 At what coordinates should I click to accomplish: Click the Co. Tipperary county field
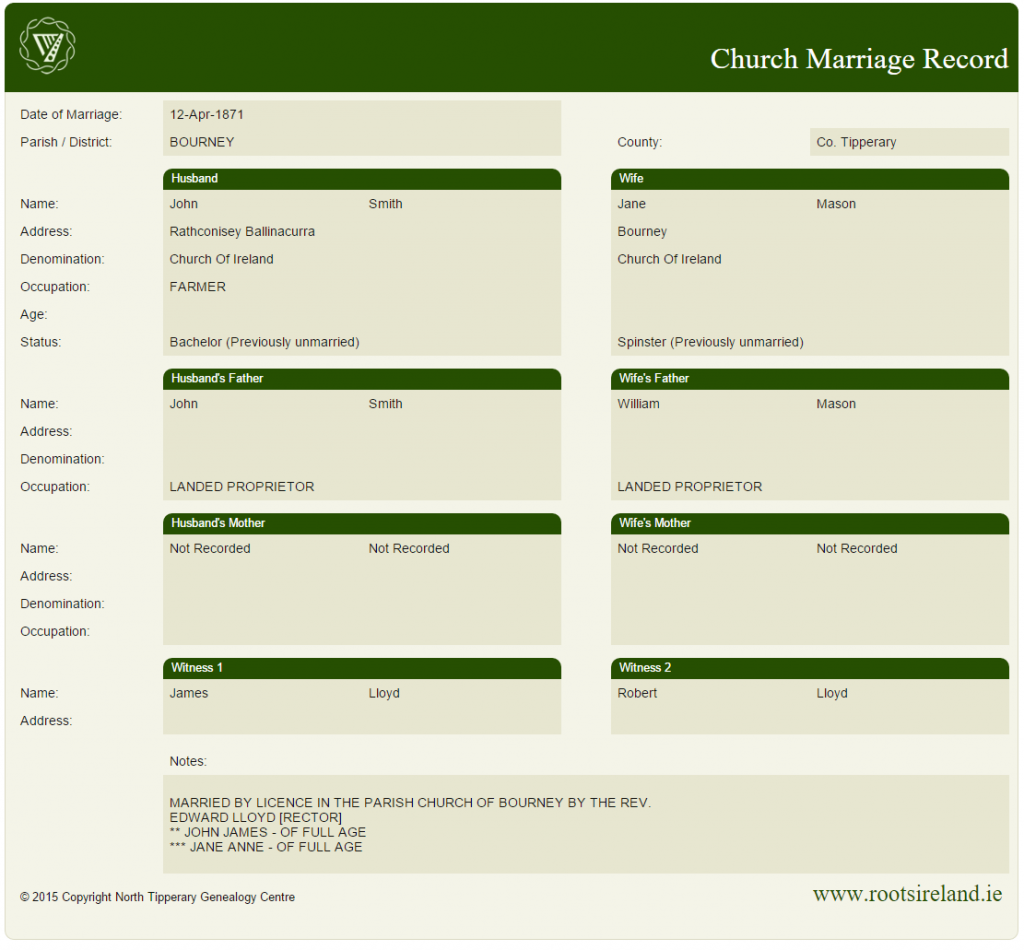(x=856, y=142)
